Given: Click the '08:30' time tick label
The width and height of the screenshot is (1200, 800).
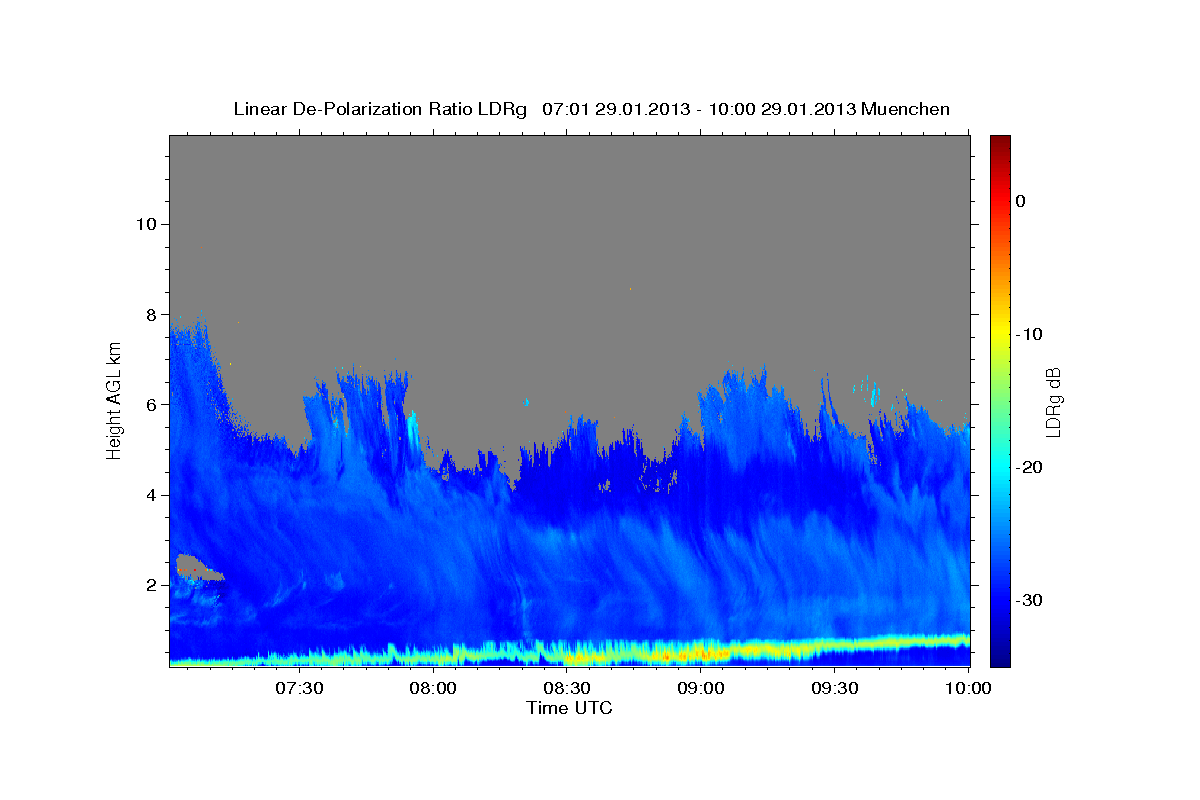Looking at the screenshot, I should (566, 688).
